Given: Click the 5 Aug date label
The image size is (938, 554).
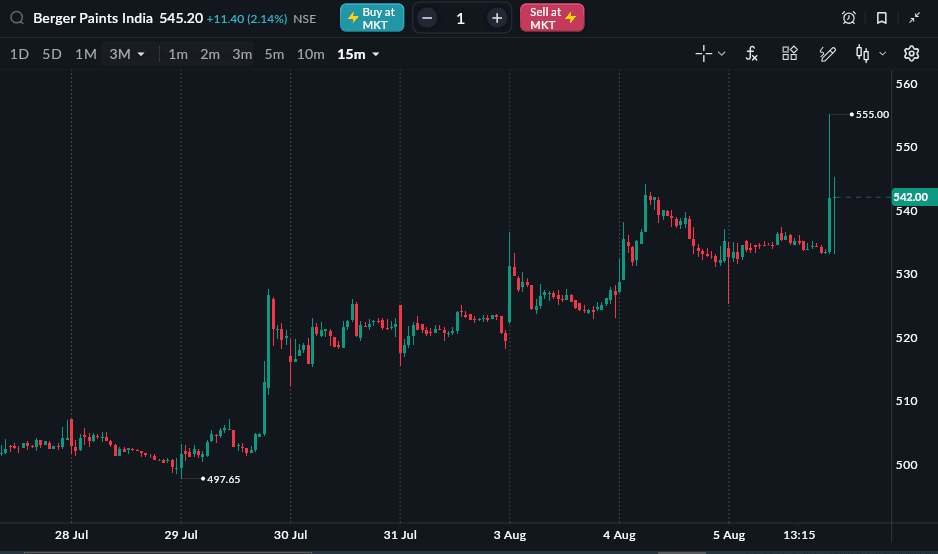Looking at the screenshot, I should point(729,535).
